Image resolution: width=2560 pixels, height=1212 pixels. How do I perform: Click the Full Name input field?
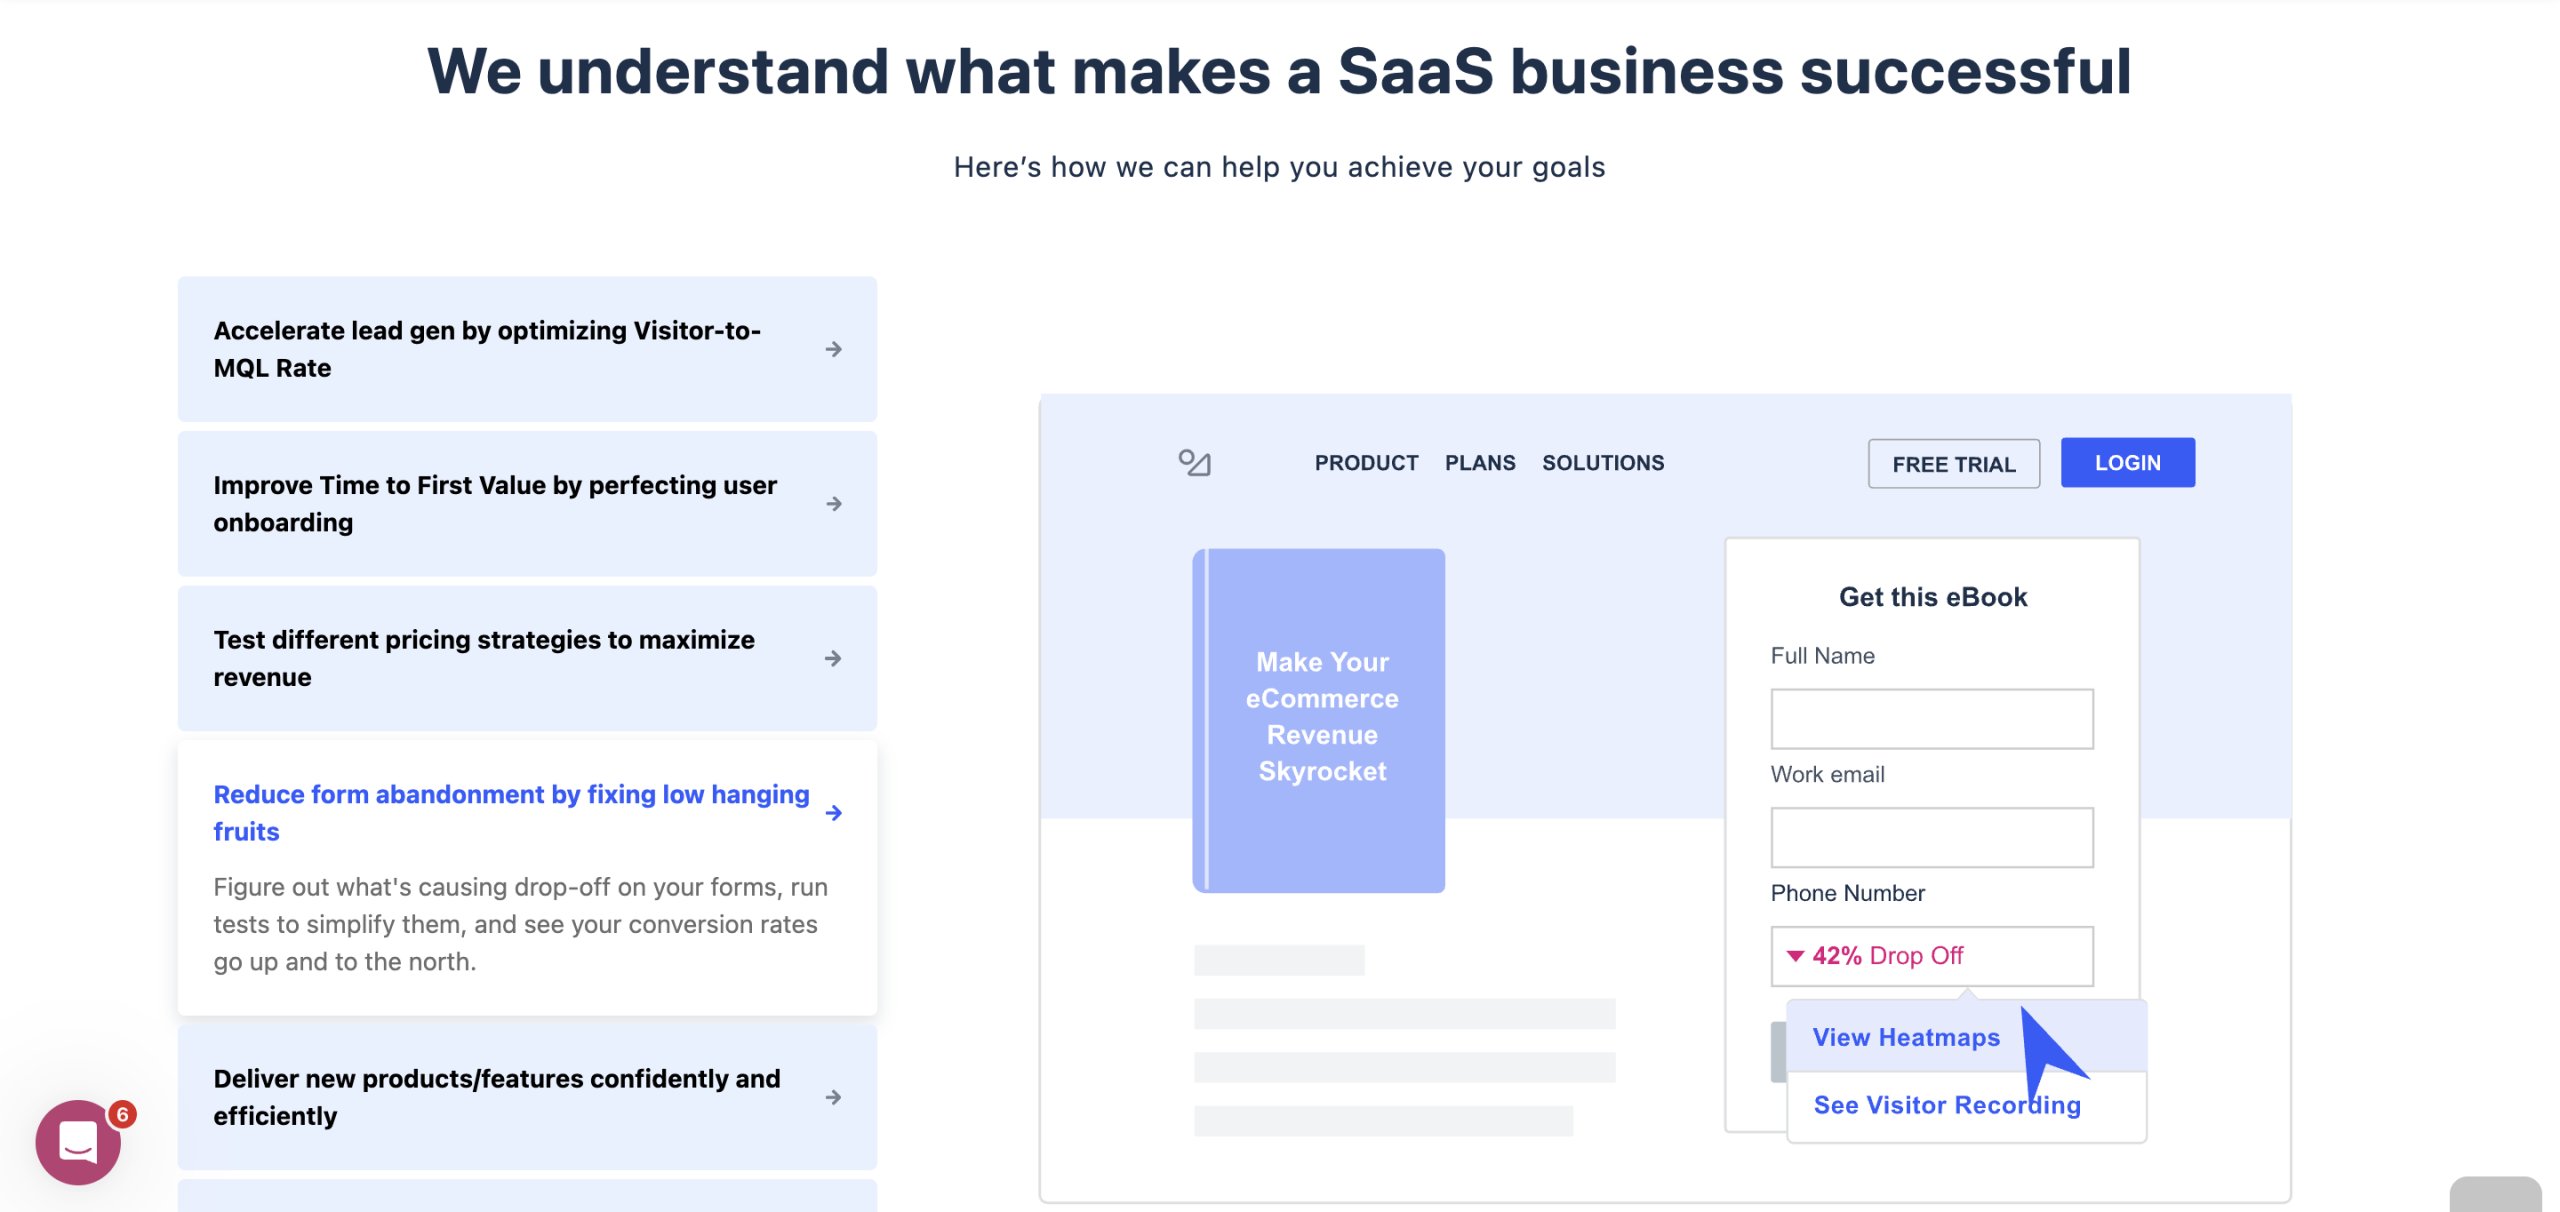coord(1931,718)
